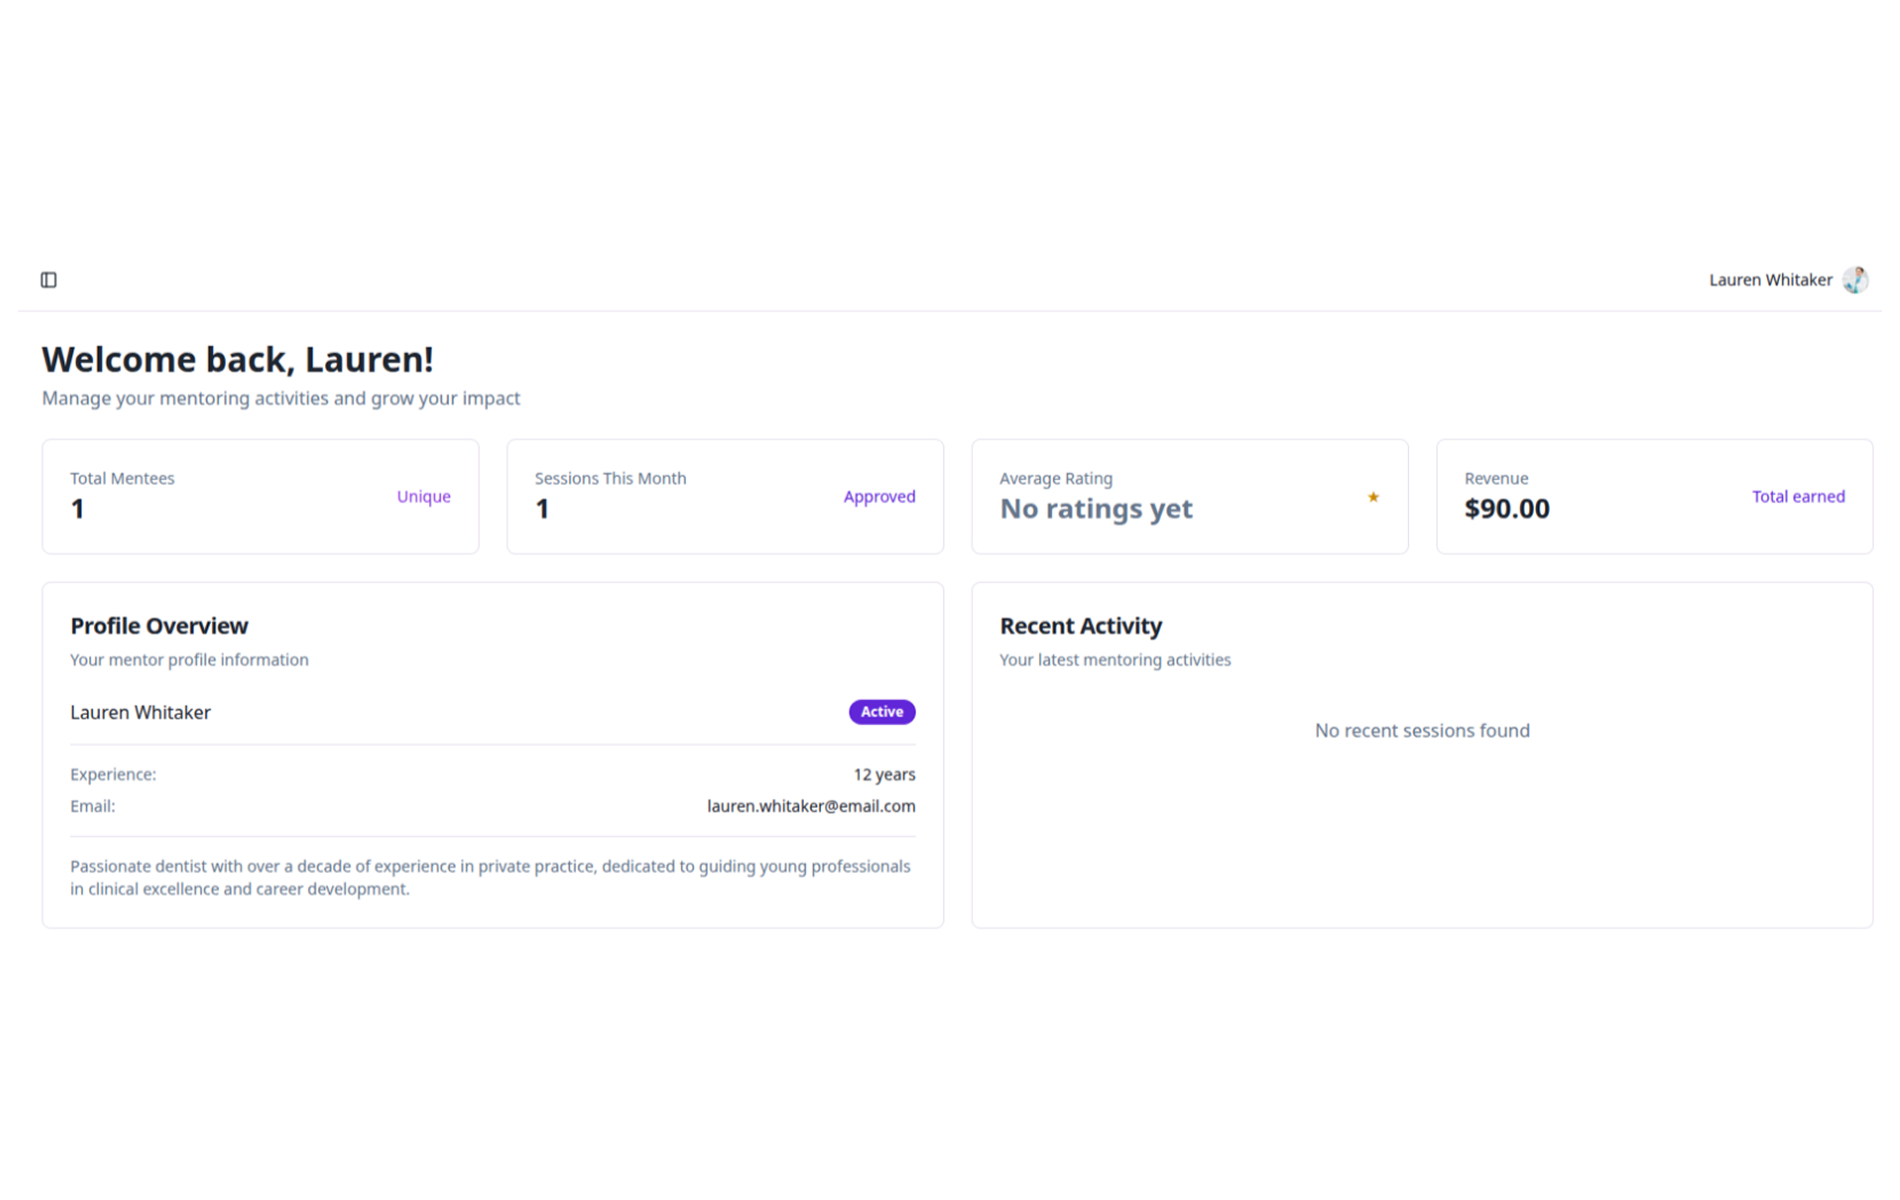Click the Unique label on mentees card
Screen dimensions: 1900x1200
pos(423,497)
